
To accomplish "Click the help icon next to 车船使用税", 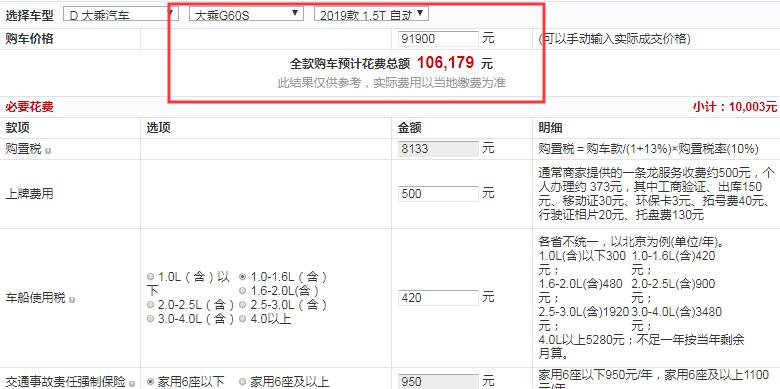I will click(72, 299).
